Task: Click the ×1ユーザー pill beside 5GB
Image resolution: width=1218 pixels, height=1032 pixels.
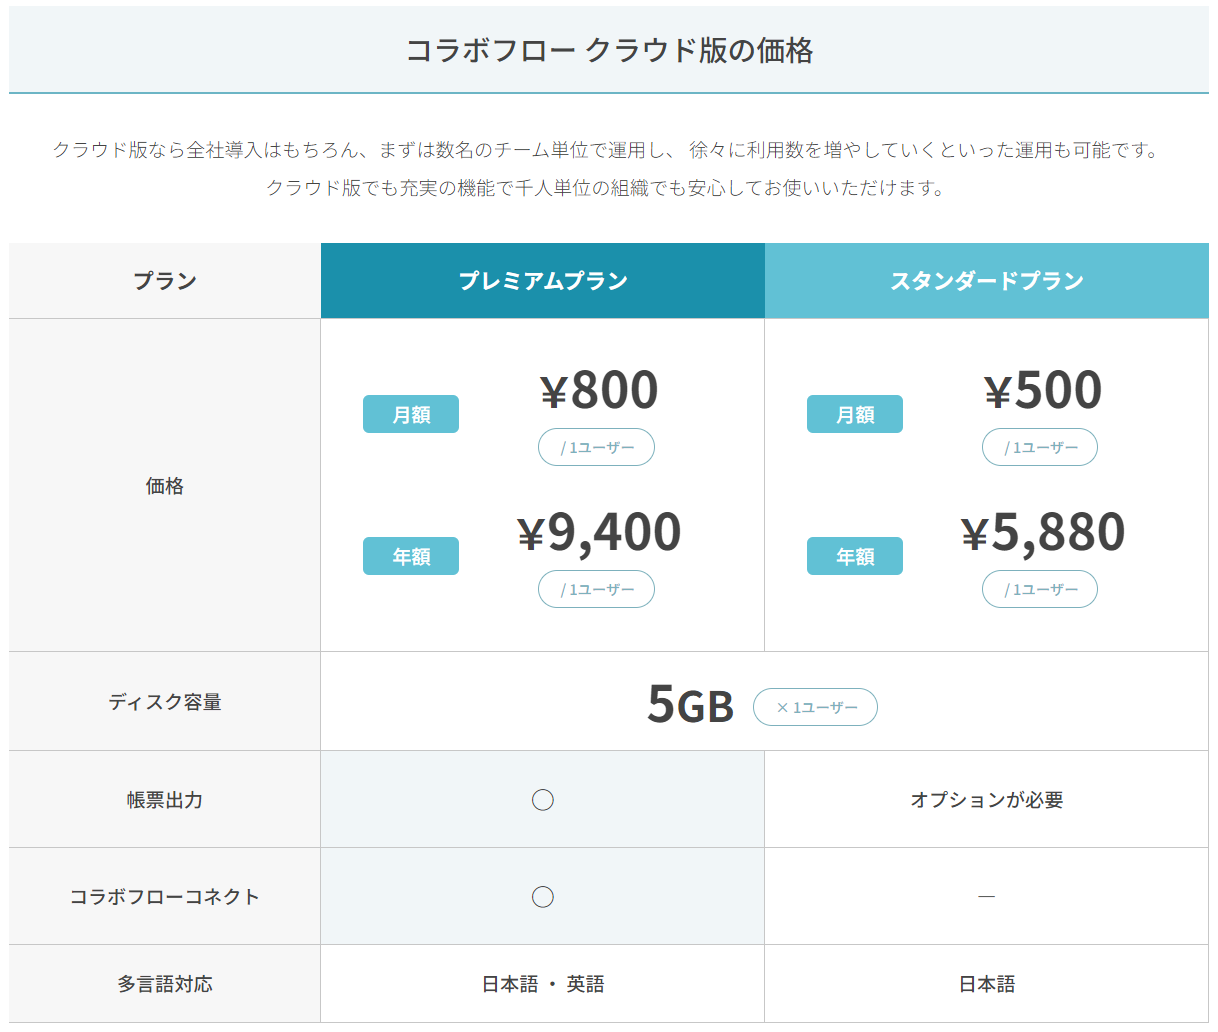Action: coord(815,707)
